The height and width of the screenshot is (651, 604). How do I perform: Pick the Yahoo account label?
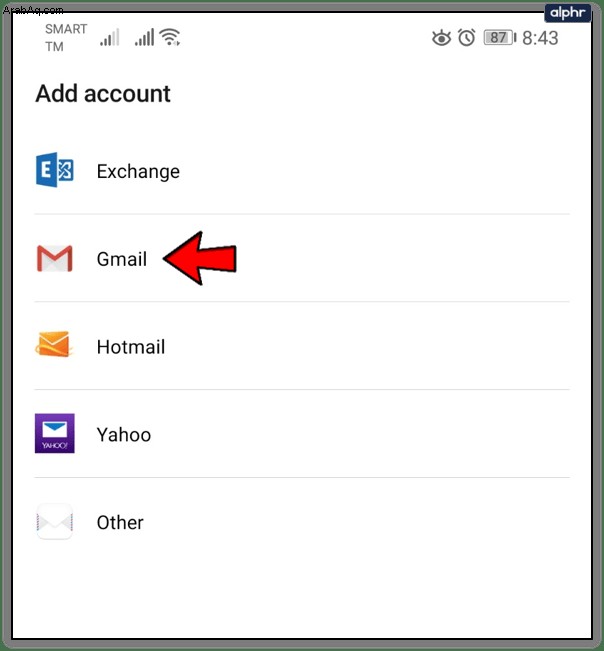[124, 435]
